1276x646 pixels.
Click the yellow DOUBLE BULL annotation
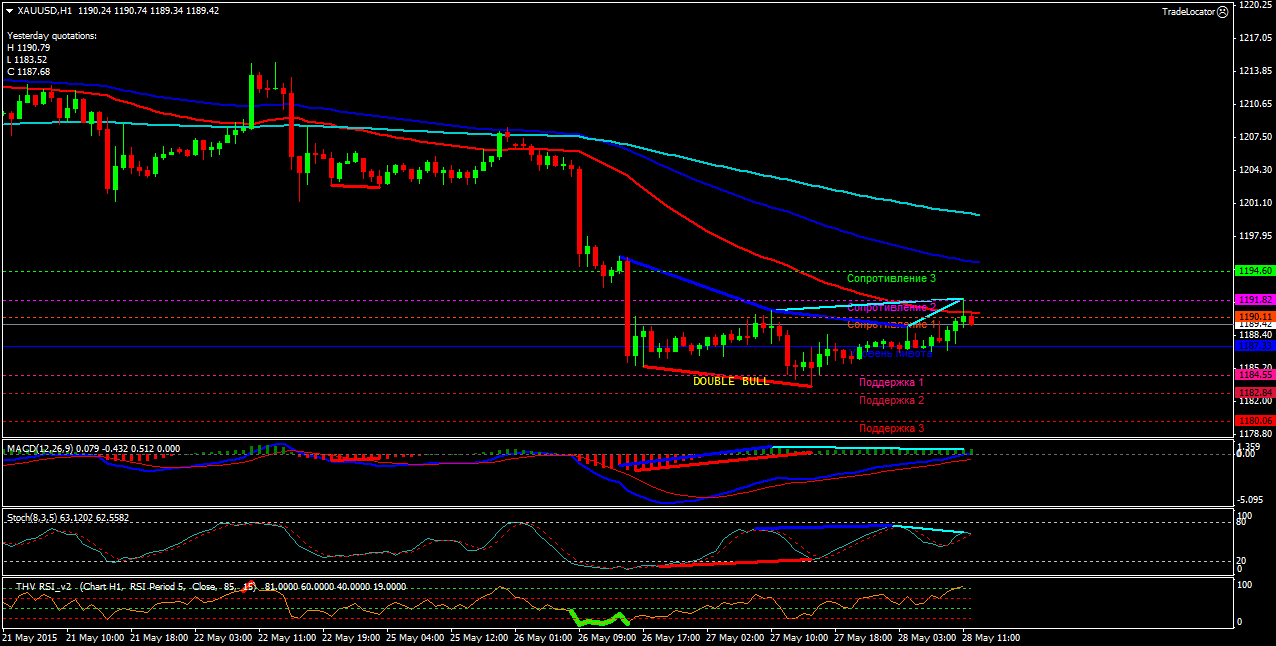(x=731, y=381)
